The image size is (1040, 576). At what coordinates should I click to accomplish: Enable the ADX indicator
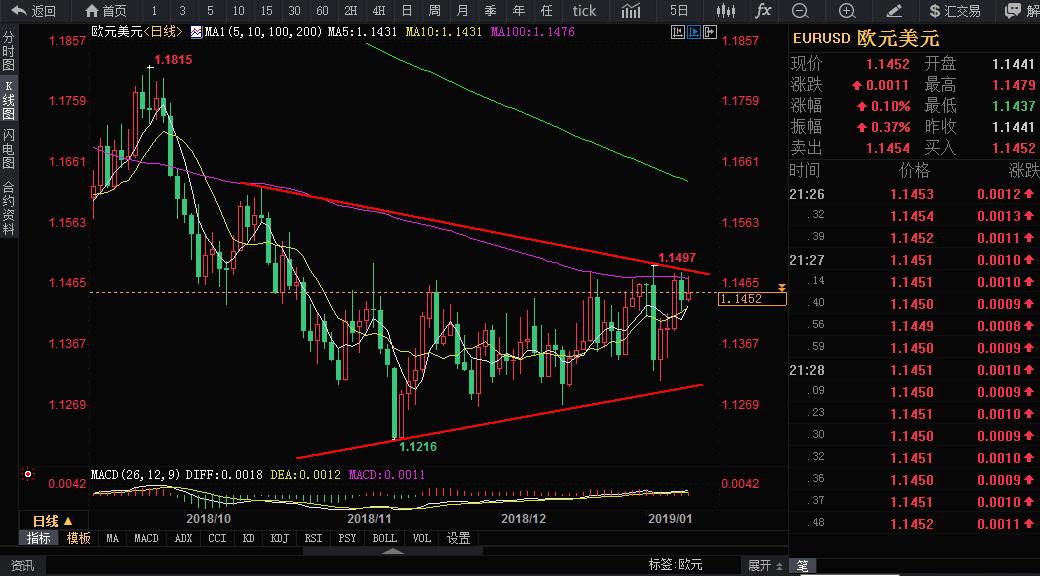point(184,538)
